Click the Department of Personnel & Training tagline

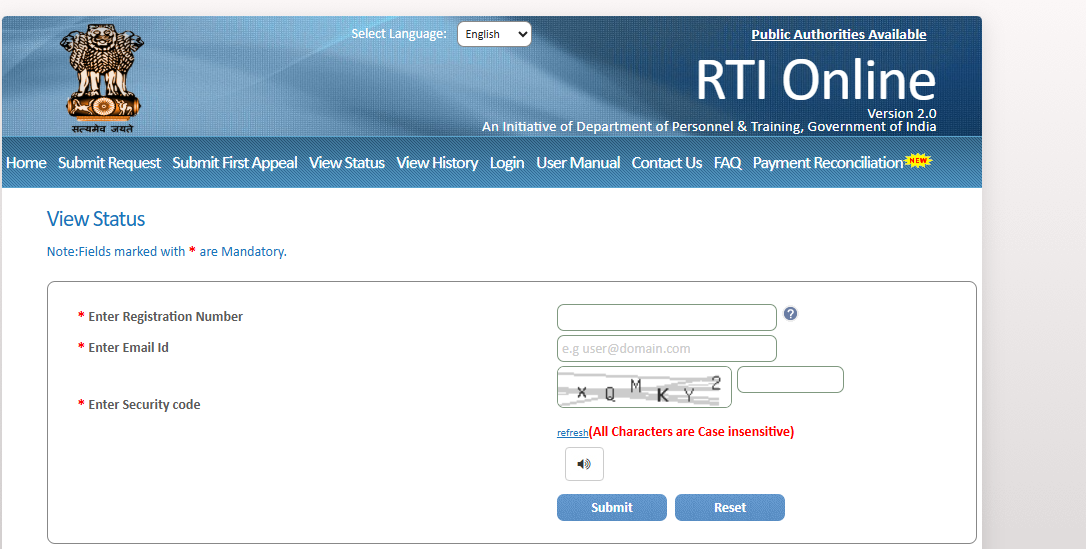pyautogui.click(x=709, y=127)
